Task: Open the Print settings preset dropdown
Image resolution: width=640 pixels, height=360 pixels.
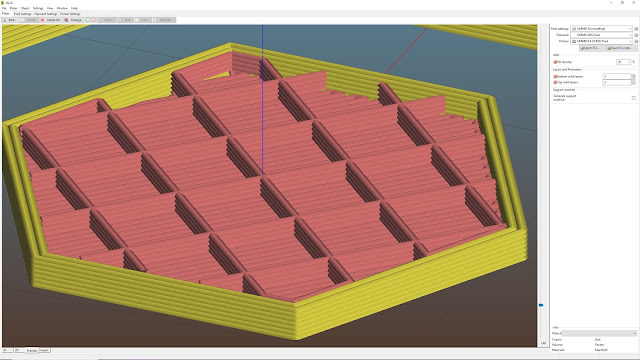Action: 602,29
